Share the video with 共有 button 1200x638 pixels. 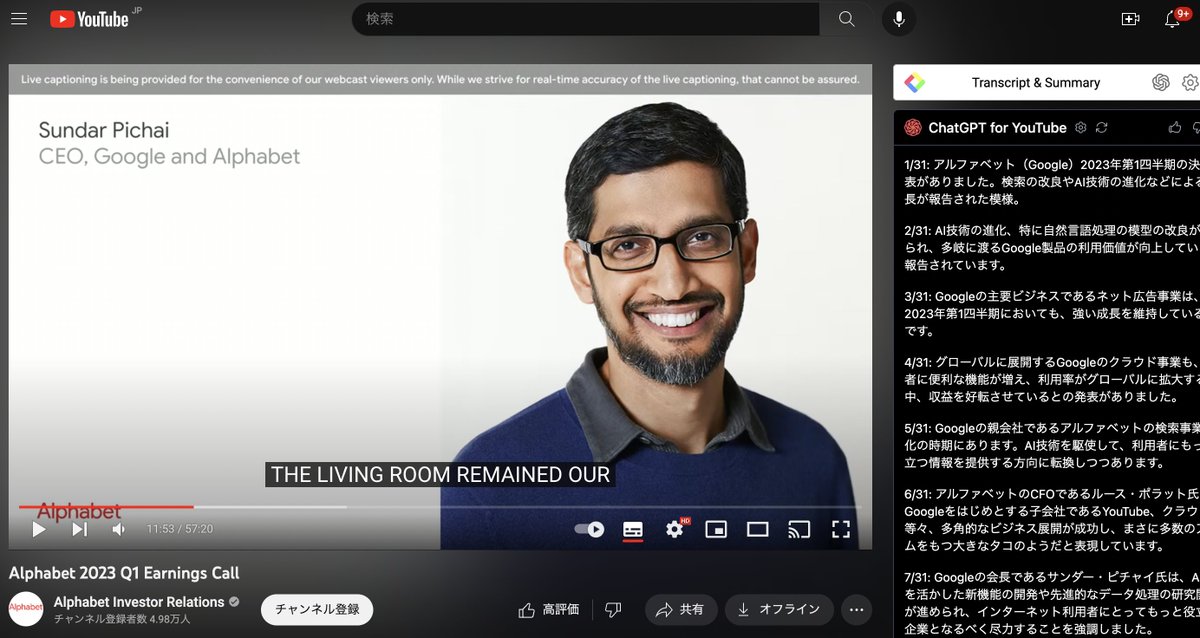coord(680,609)
